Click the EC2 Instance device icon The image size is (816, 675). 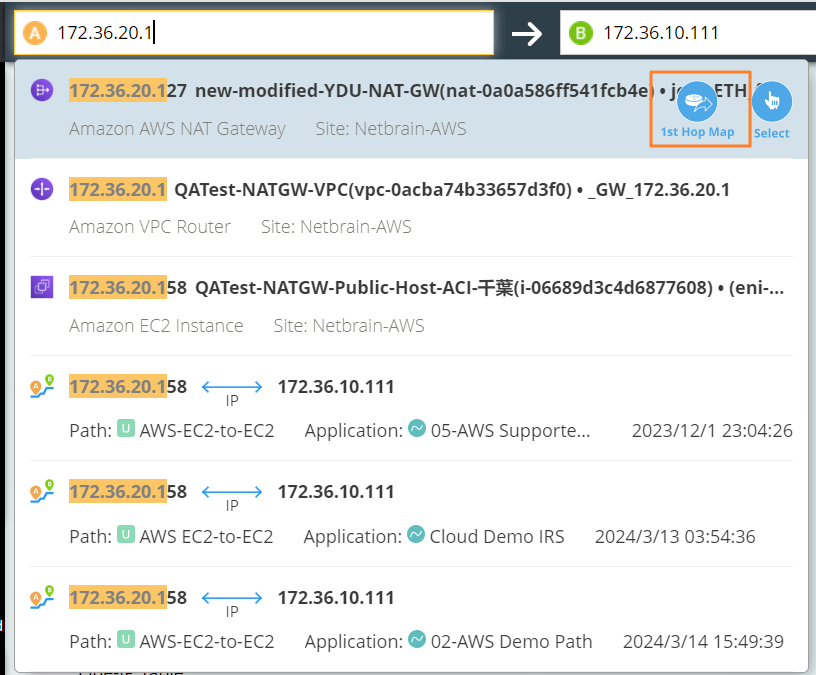click(x=42, y=287)
